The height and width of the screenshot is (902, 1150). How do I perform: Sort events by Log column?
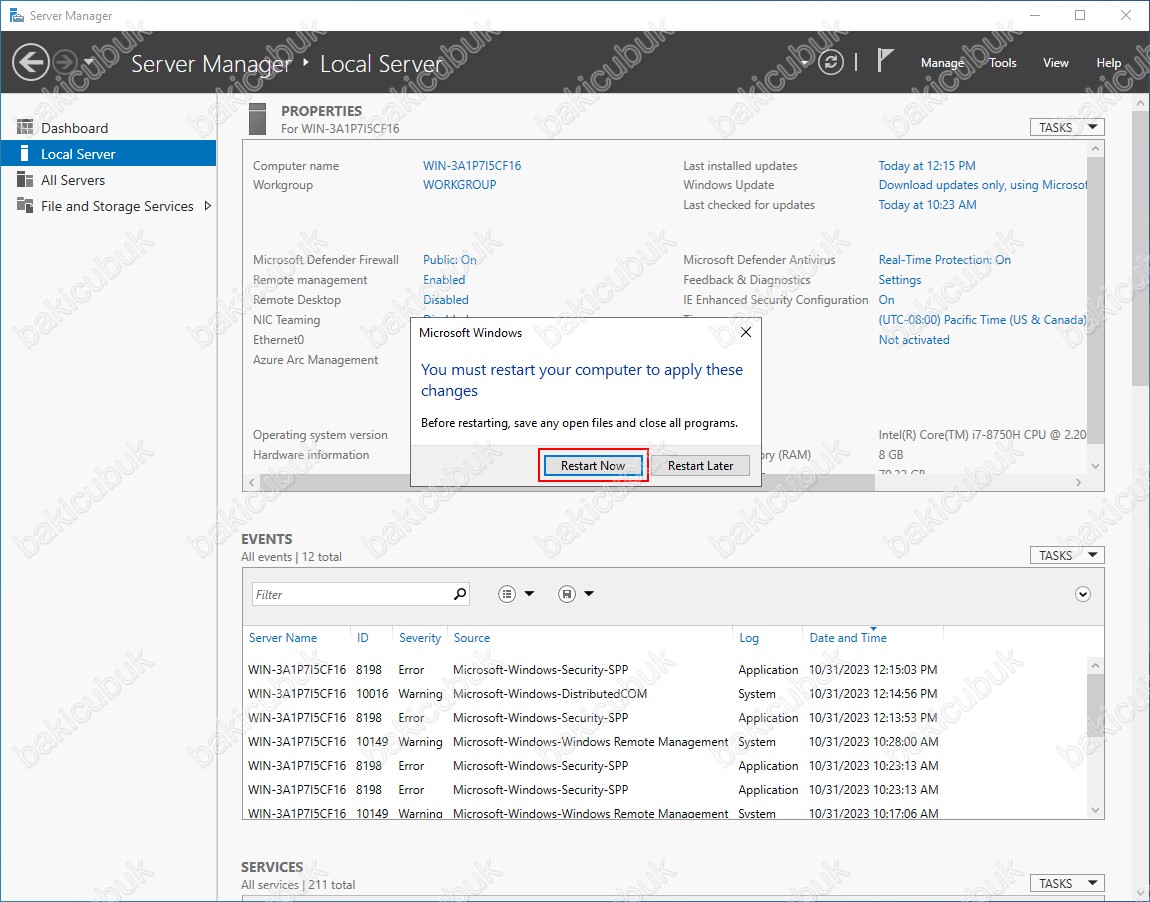(x=749, y=638)
